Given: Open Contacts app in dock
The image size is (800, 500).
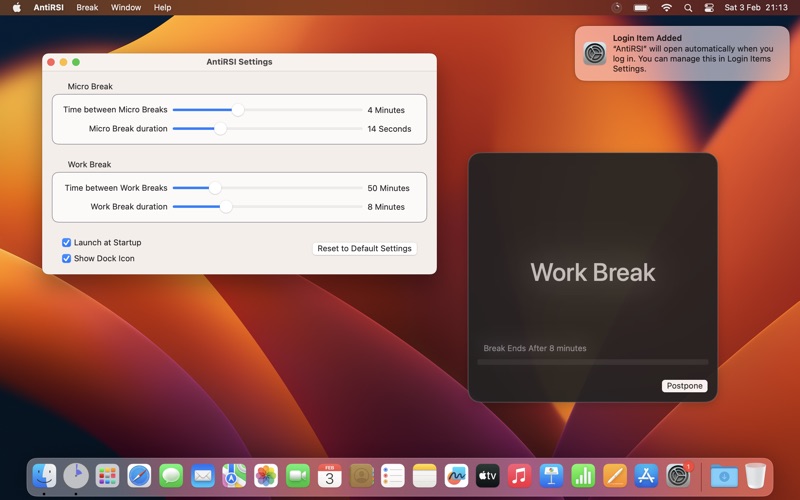Looking at the screenshot, I should 361,476.
